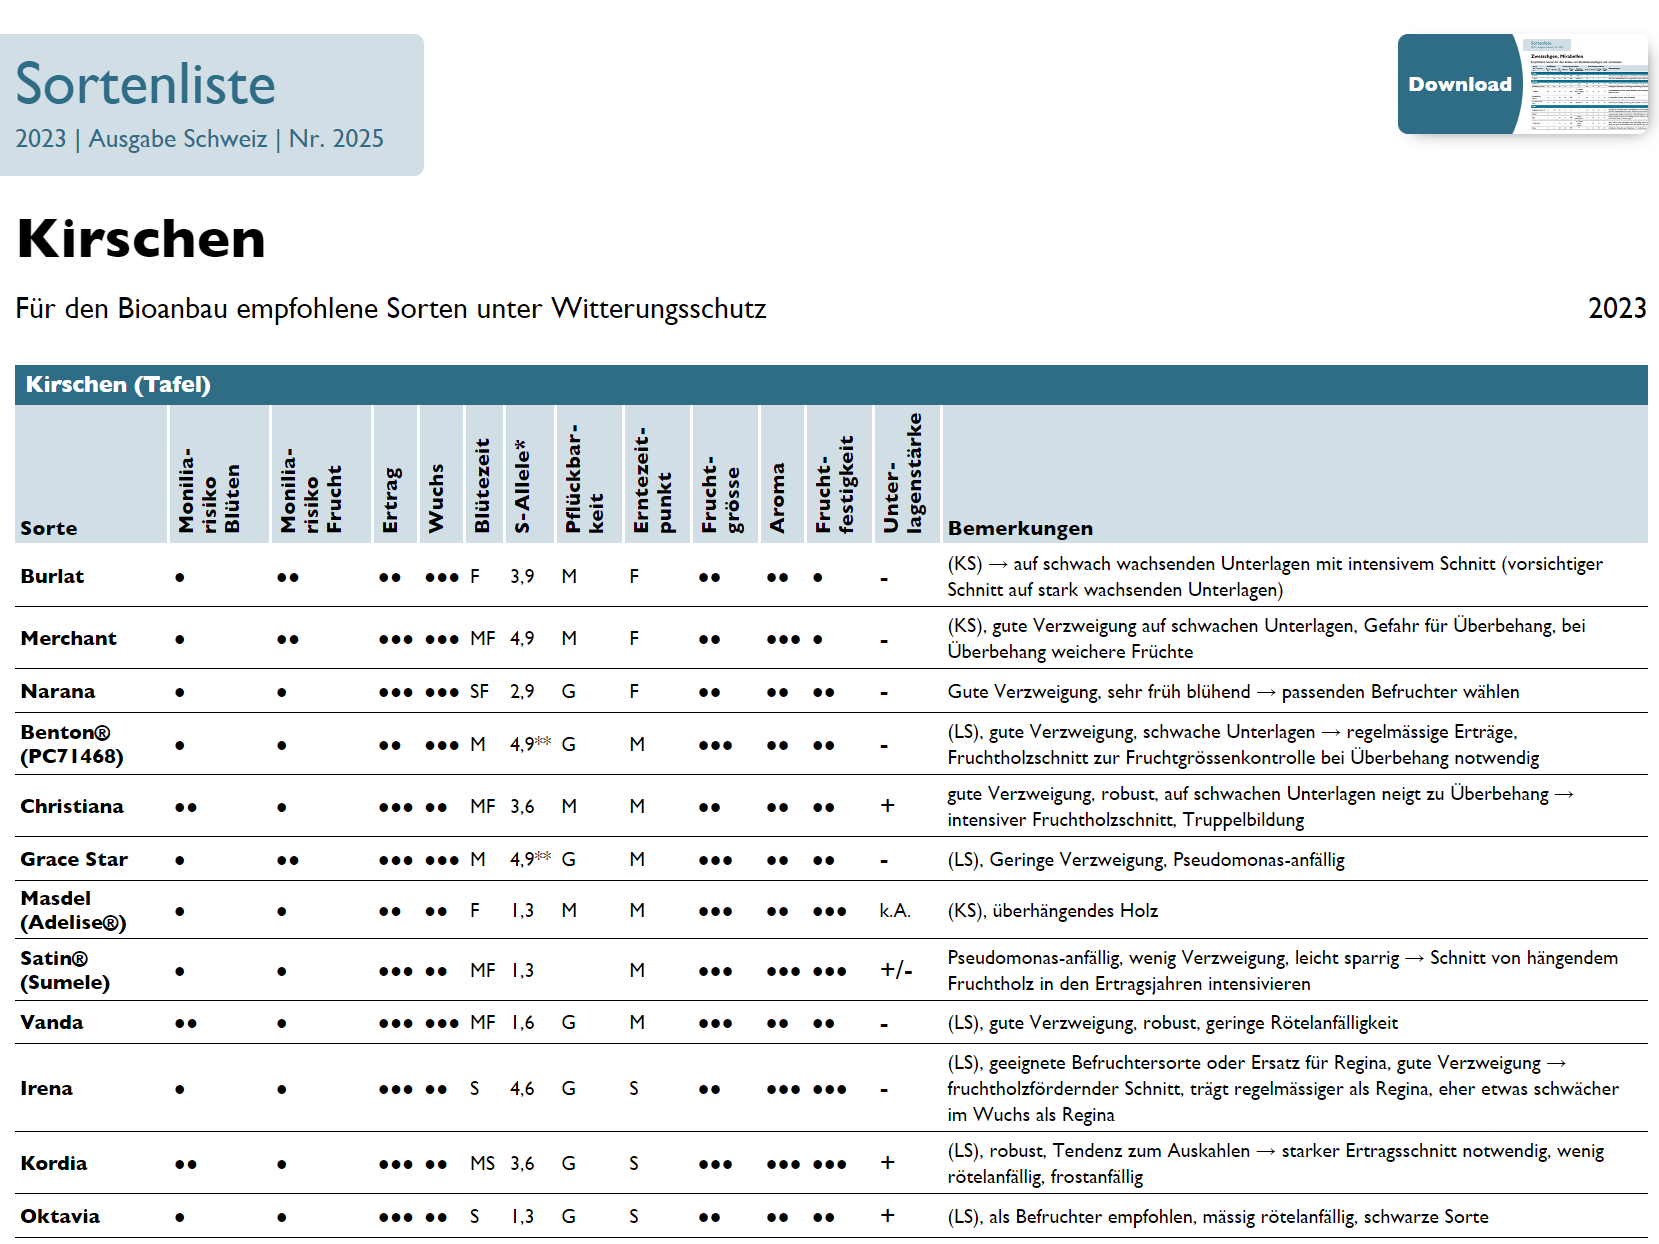Select the 'Grace Star' variety name
1659x1244 pixels.
74,859
